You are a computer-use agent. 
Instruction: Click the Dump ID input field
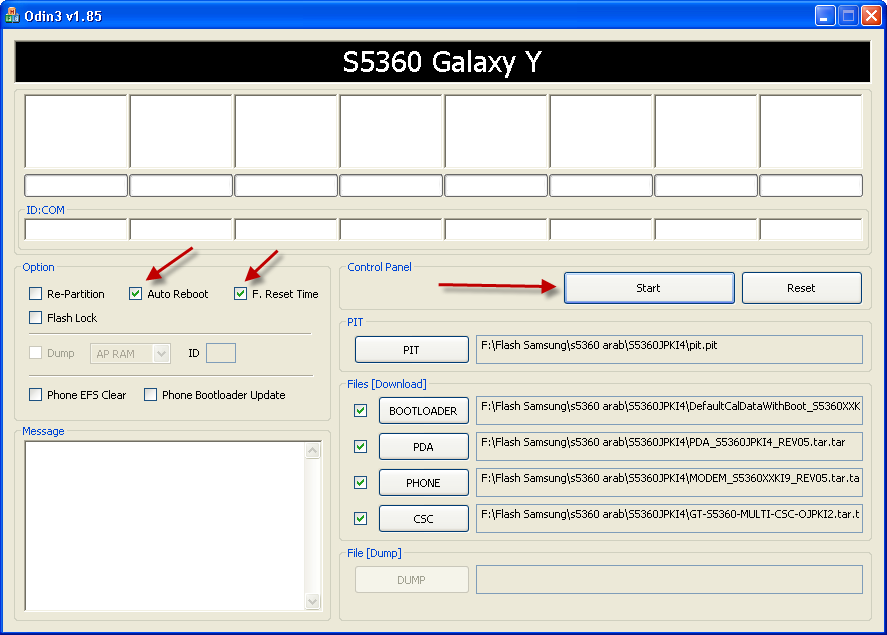coord(221,353)
